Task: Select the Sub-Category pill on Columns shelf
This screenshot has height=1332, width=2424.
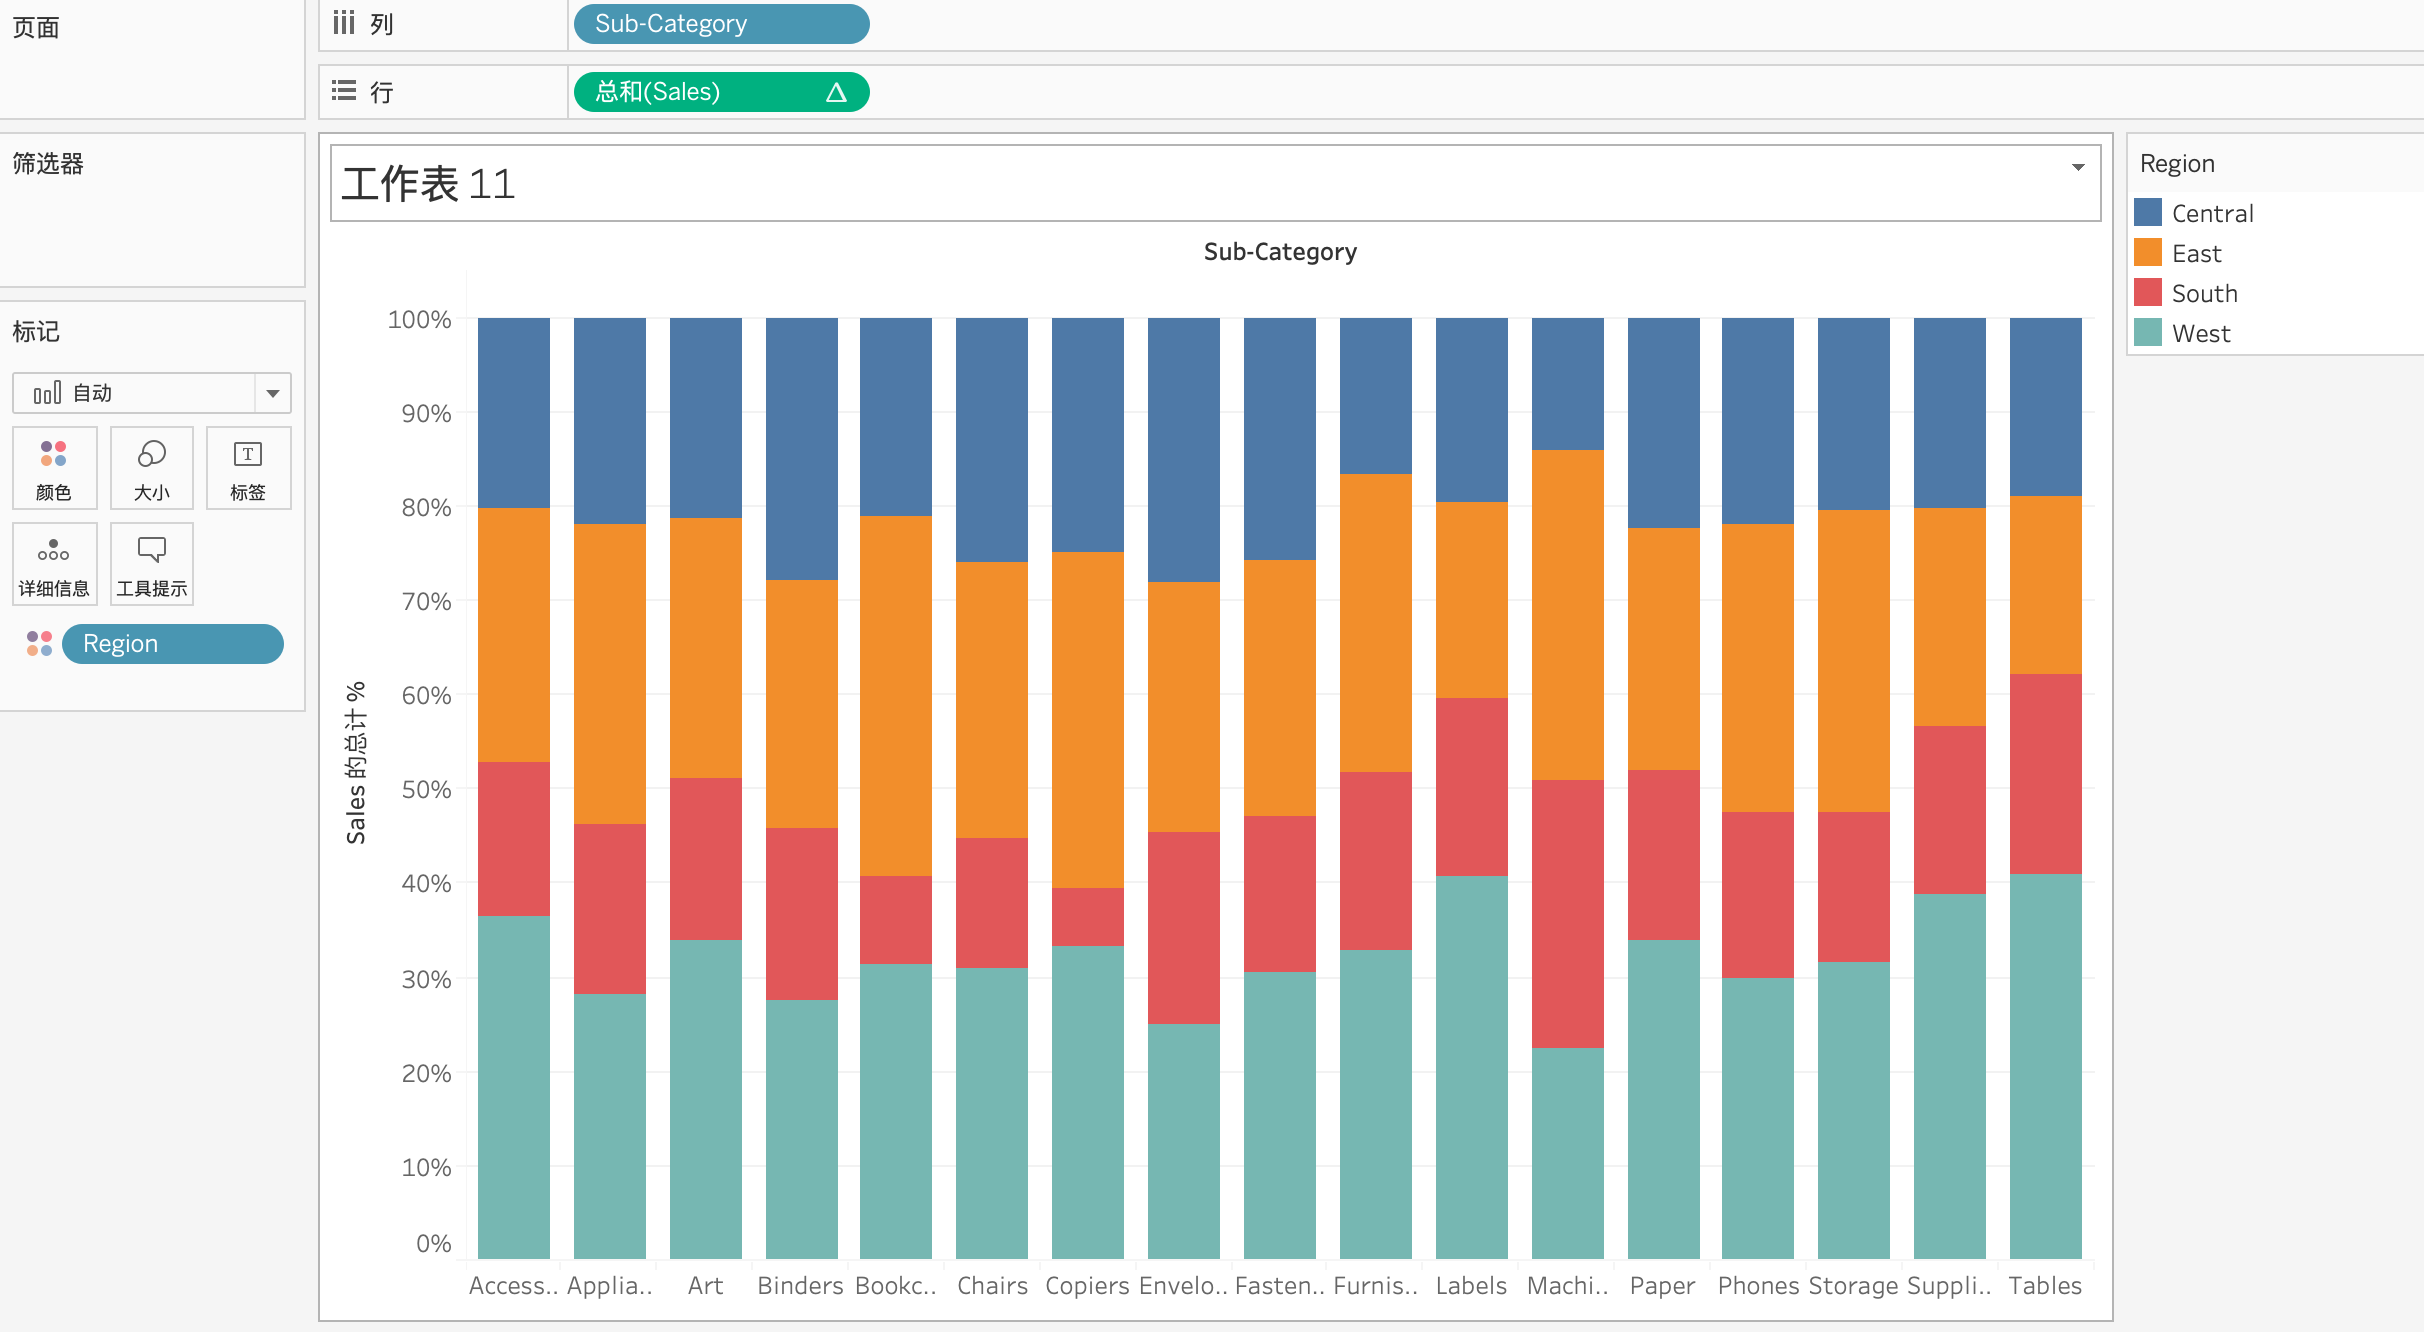Action: [720, 24]
